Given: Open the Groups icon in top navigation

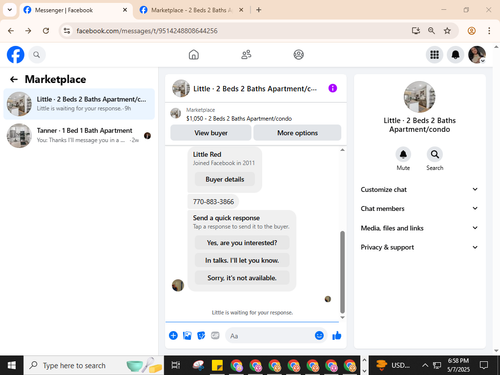Looking at the screenshot, I should point(298,54).
